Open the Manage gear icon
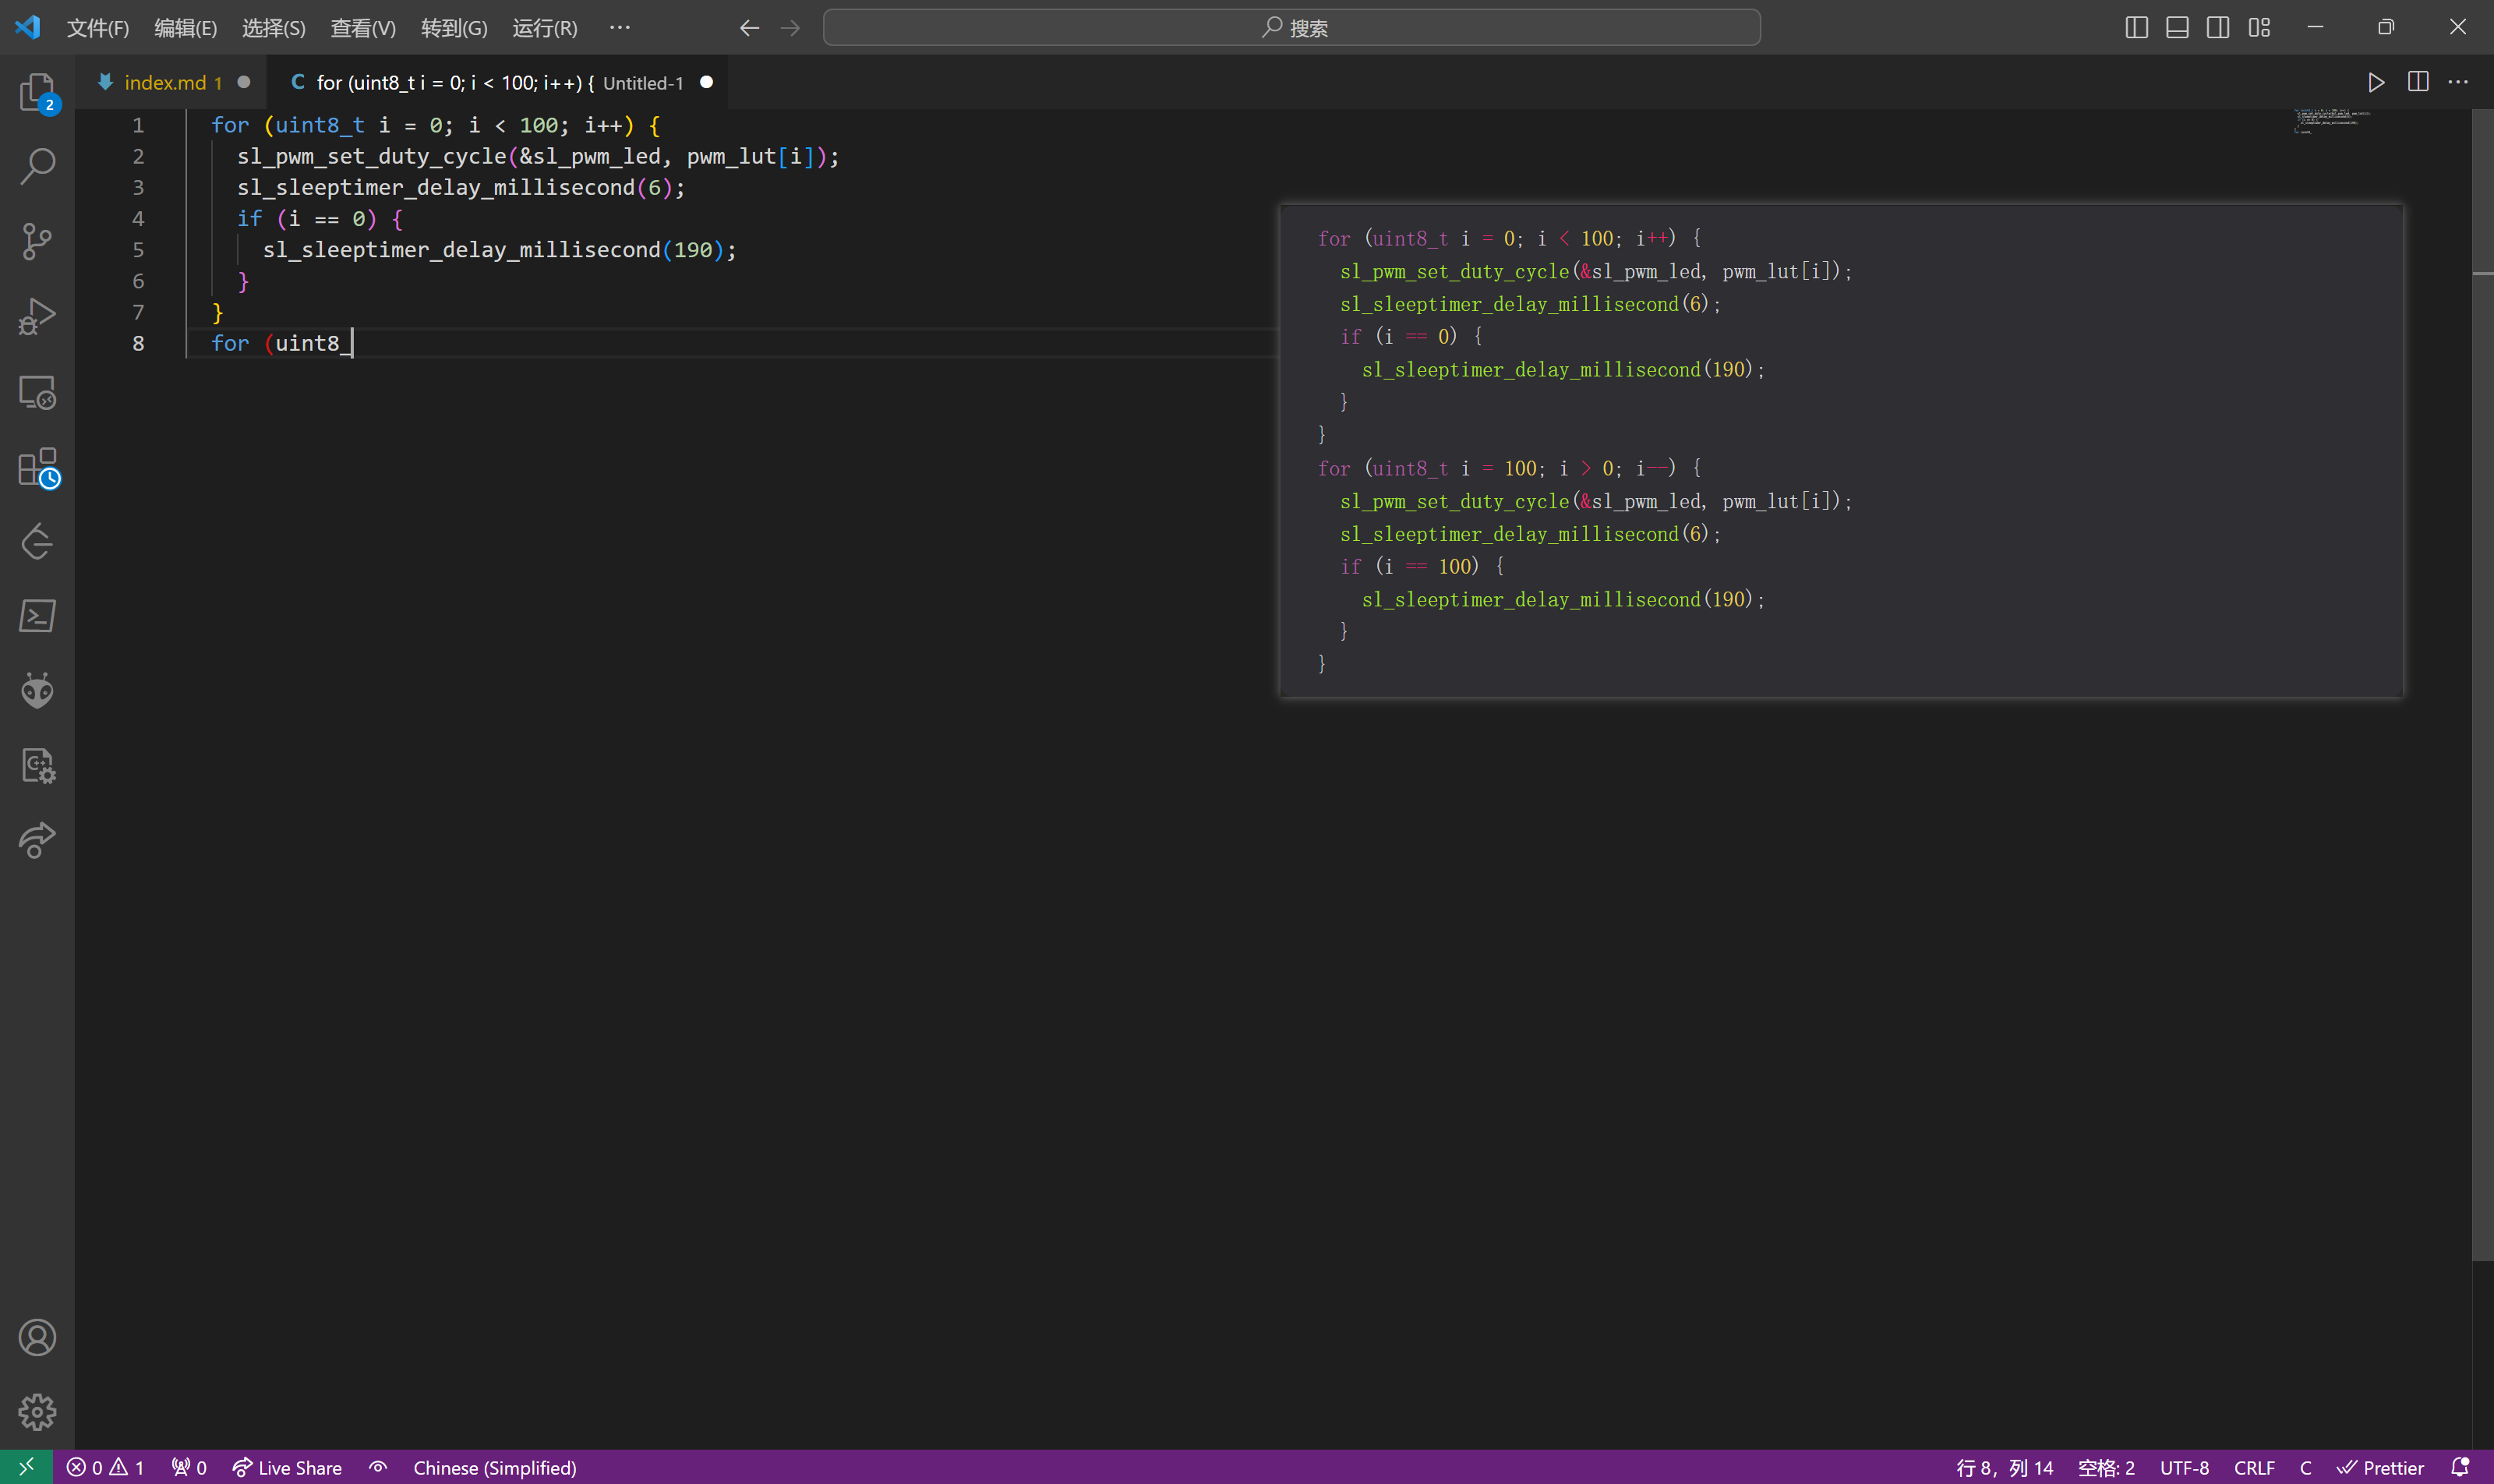 coord(37,1412)
